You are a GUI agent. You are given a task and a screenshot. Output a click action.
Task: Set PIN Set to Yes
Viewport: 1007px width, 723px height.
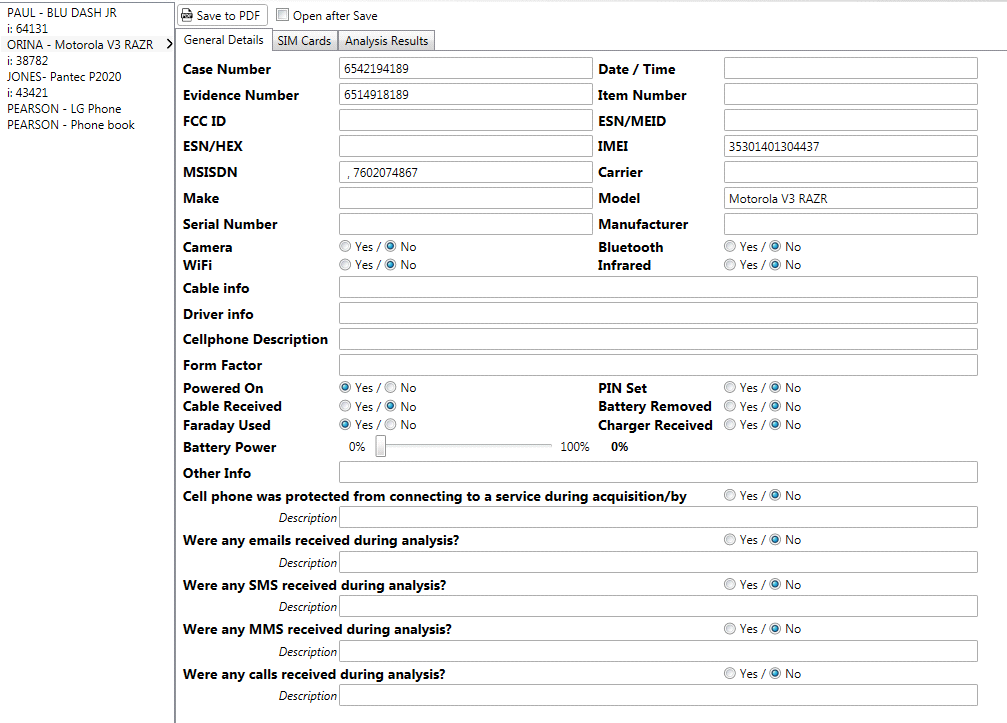pos(730,388)
